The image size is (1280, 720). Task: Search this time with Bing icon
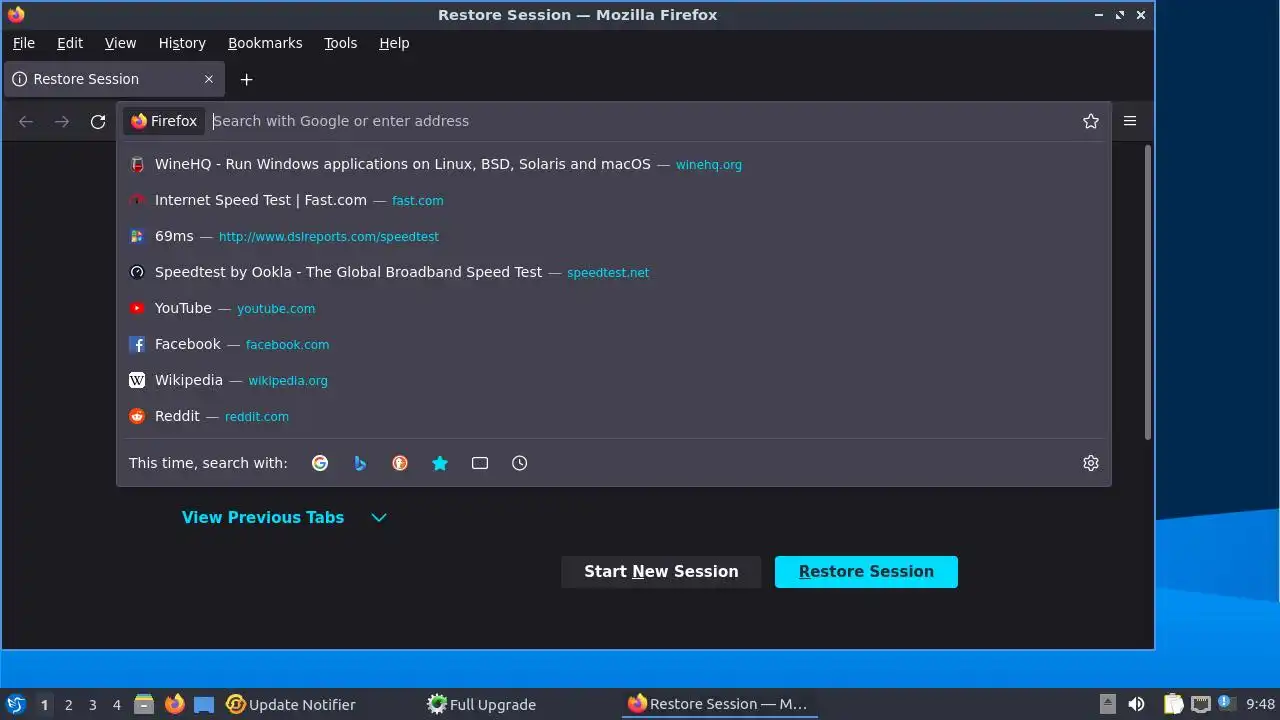coord(360,463)
